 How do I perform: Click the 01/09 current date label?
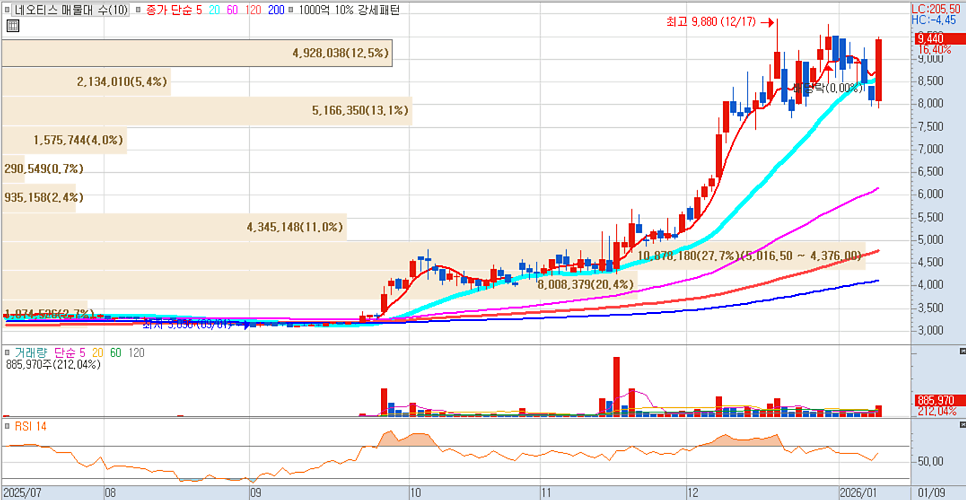pyautogui.click(x=931, y=493)
